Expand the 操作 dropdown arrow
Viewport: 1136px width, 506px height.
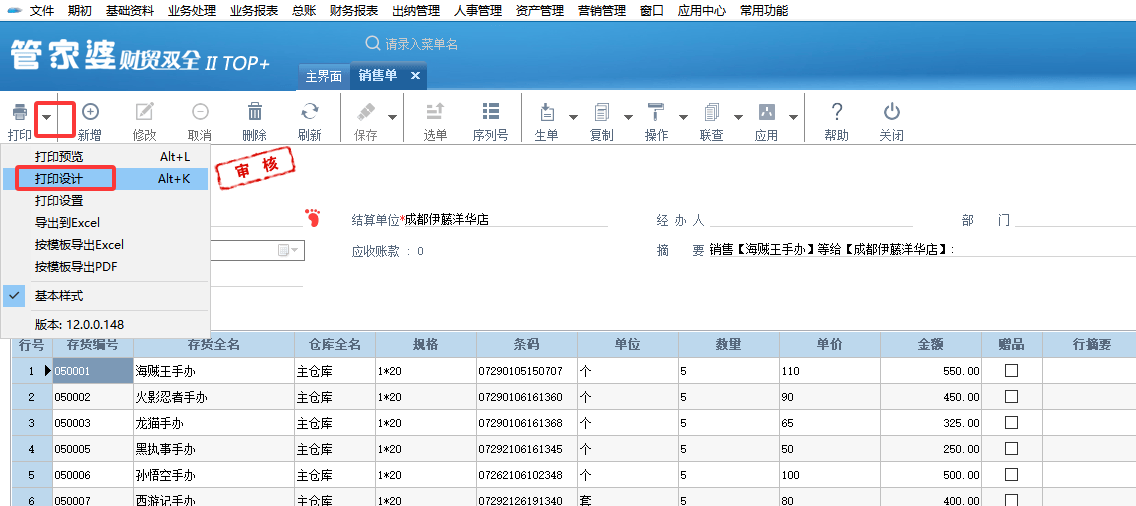click(x=683, y=117)
